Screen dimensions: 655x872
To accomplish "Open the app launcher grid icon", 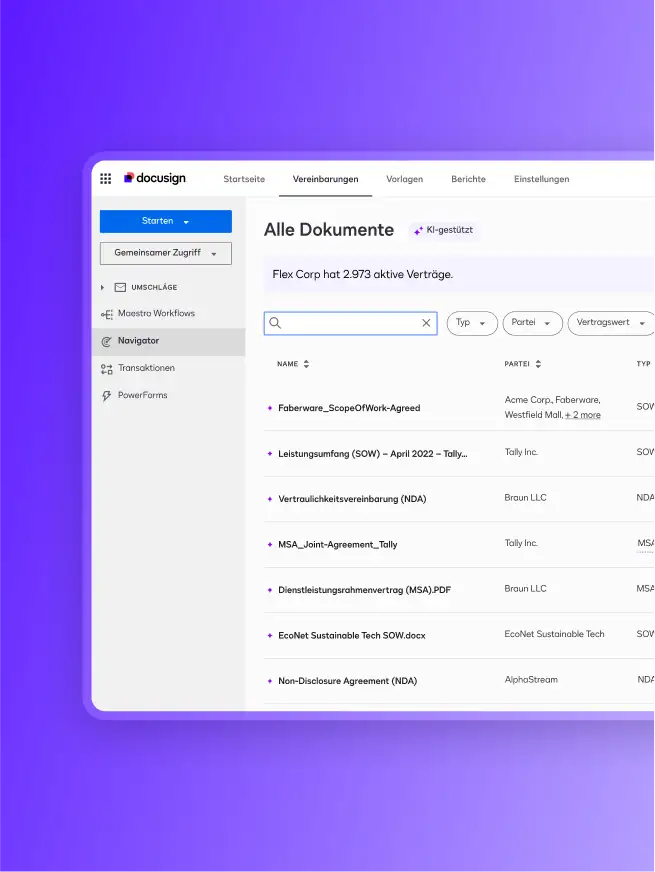I will [106, 179].
